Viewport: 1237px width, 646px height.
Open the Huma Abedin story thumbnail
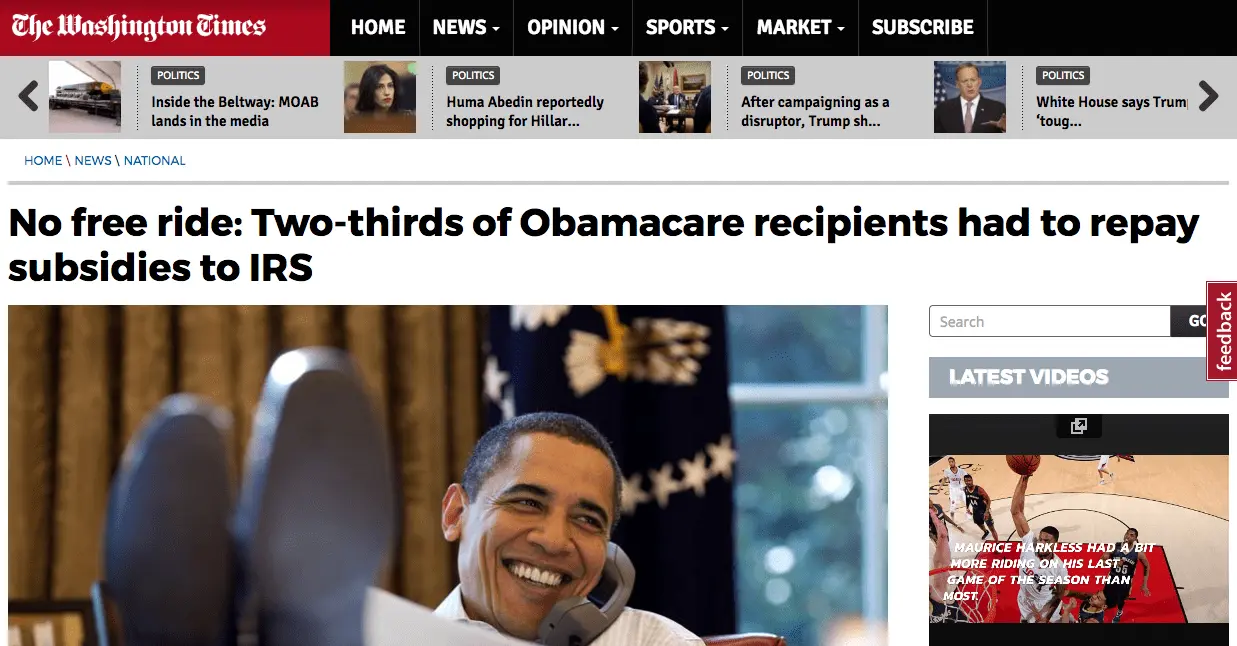coord(380,97)
